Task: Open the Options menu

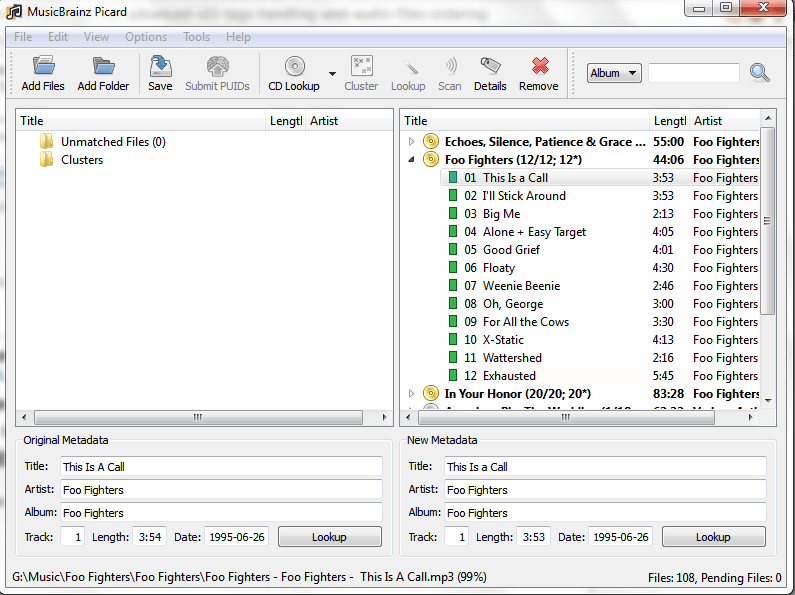Action: click(146, 37)
